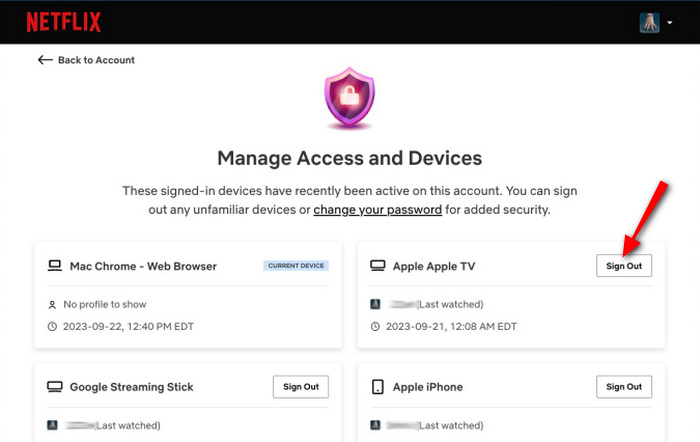Click the Apple TV monitor icon
This screenshot has height=442, width=700.
point(378,266)
